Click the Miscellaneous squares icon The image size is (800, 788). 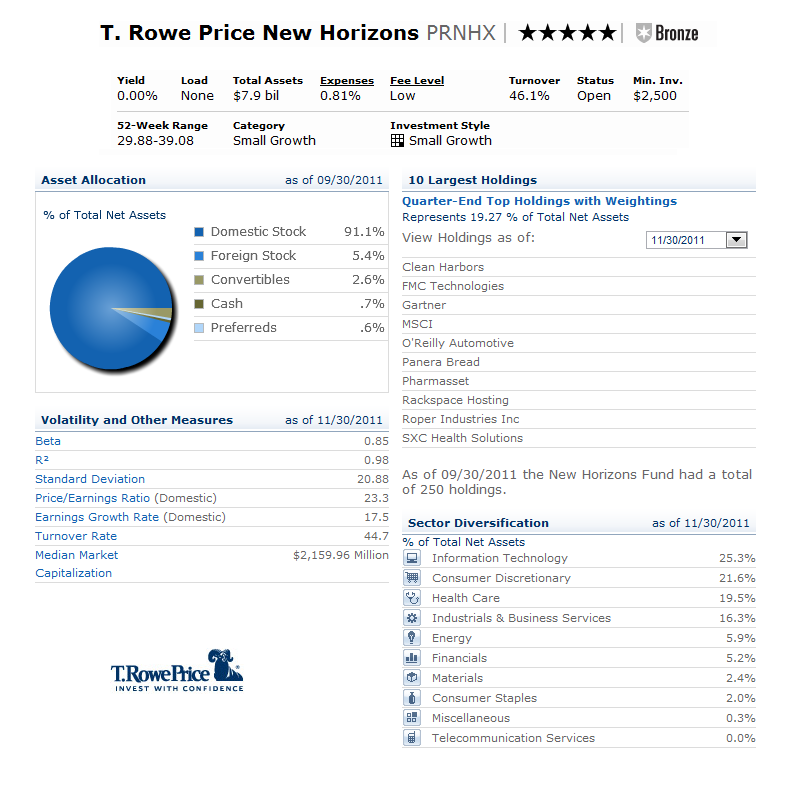(x=412, y=718)
